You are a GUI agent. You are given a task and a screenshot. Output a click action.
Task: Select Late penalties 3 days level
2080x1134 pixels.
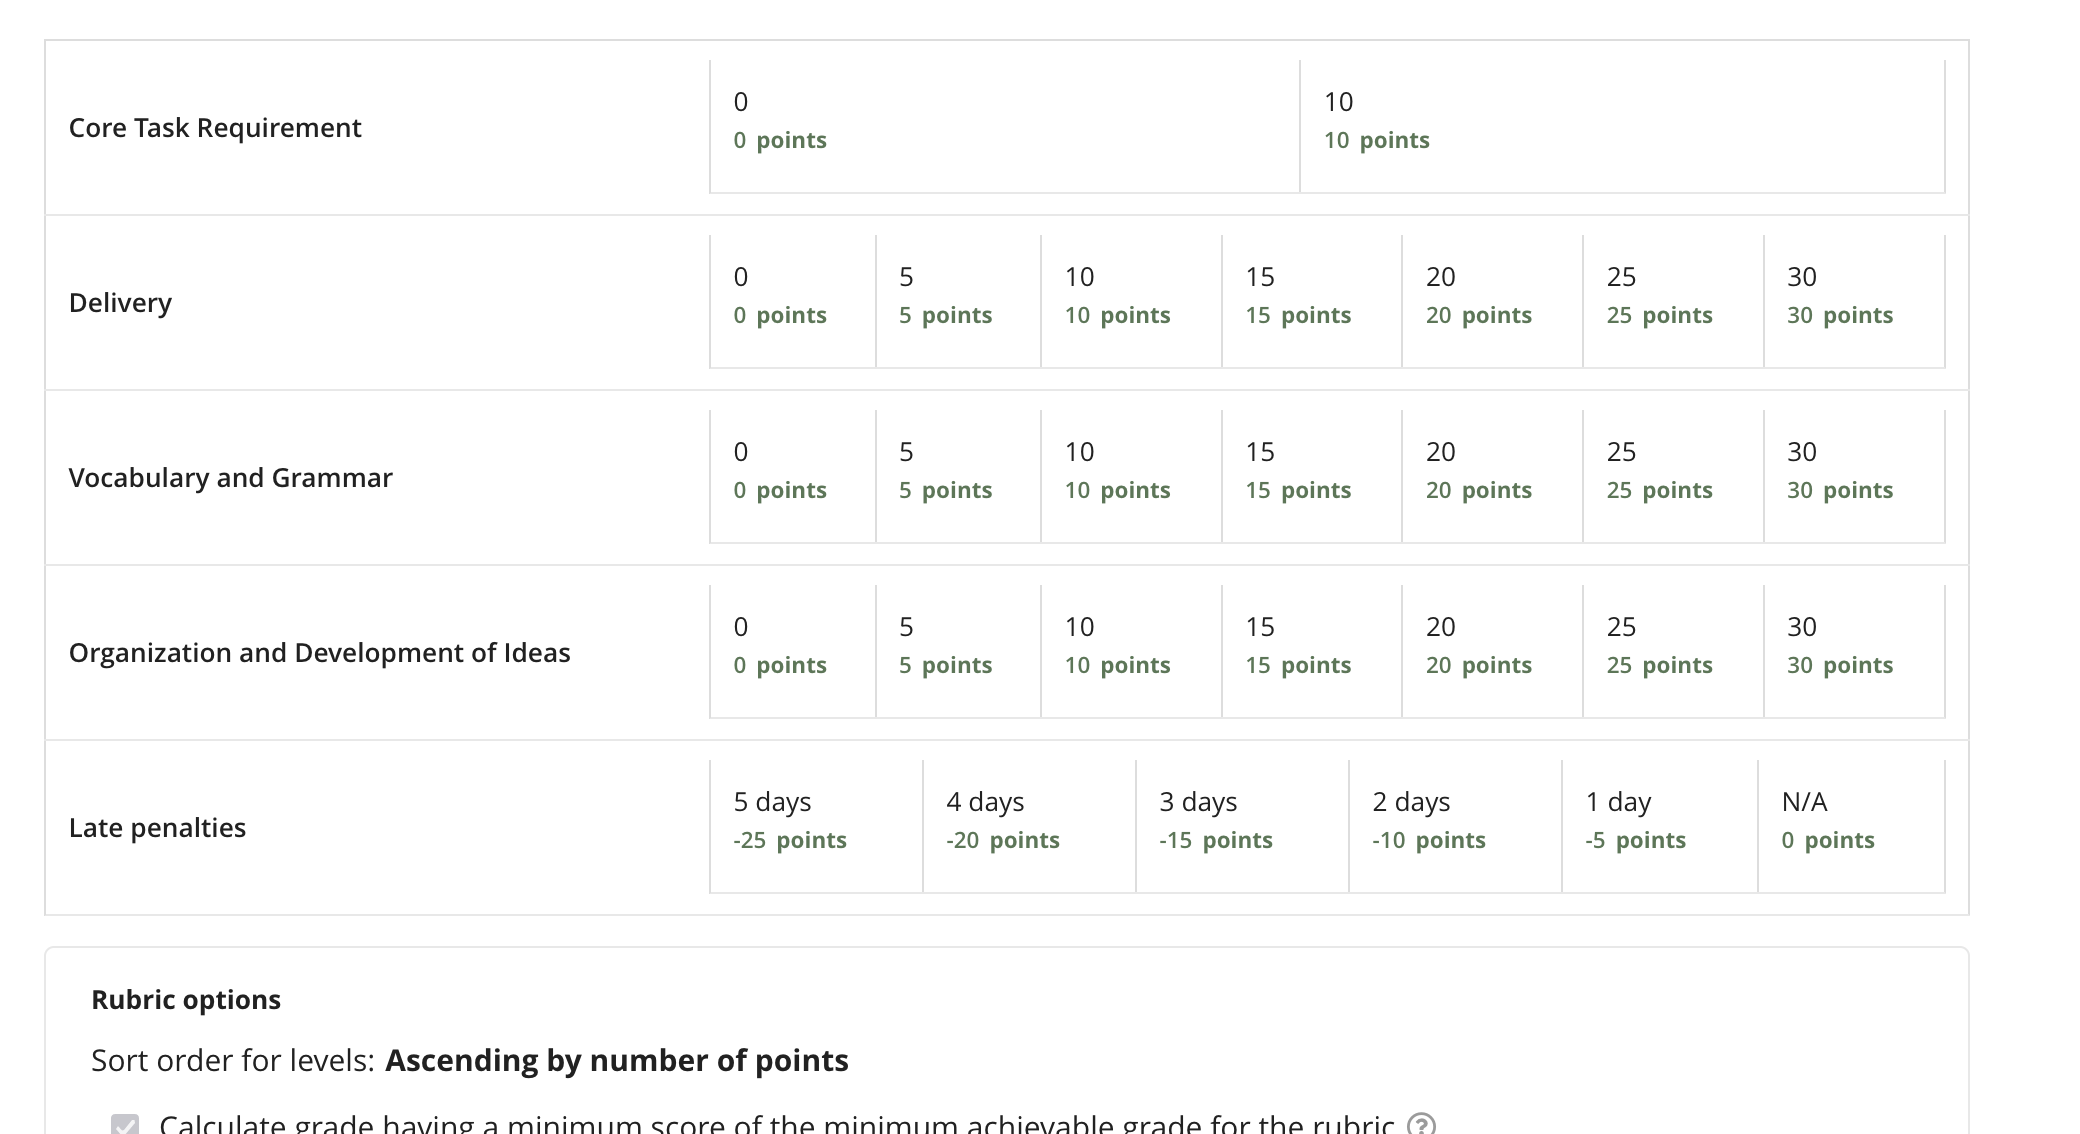click(1242, 827)
